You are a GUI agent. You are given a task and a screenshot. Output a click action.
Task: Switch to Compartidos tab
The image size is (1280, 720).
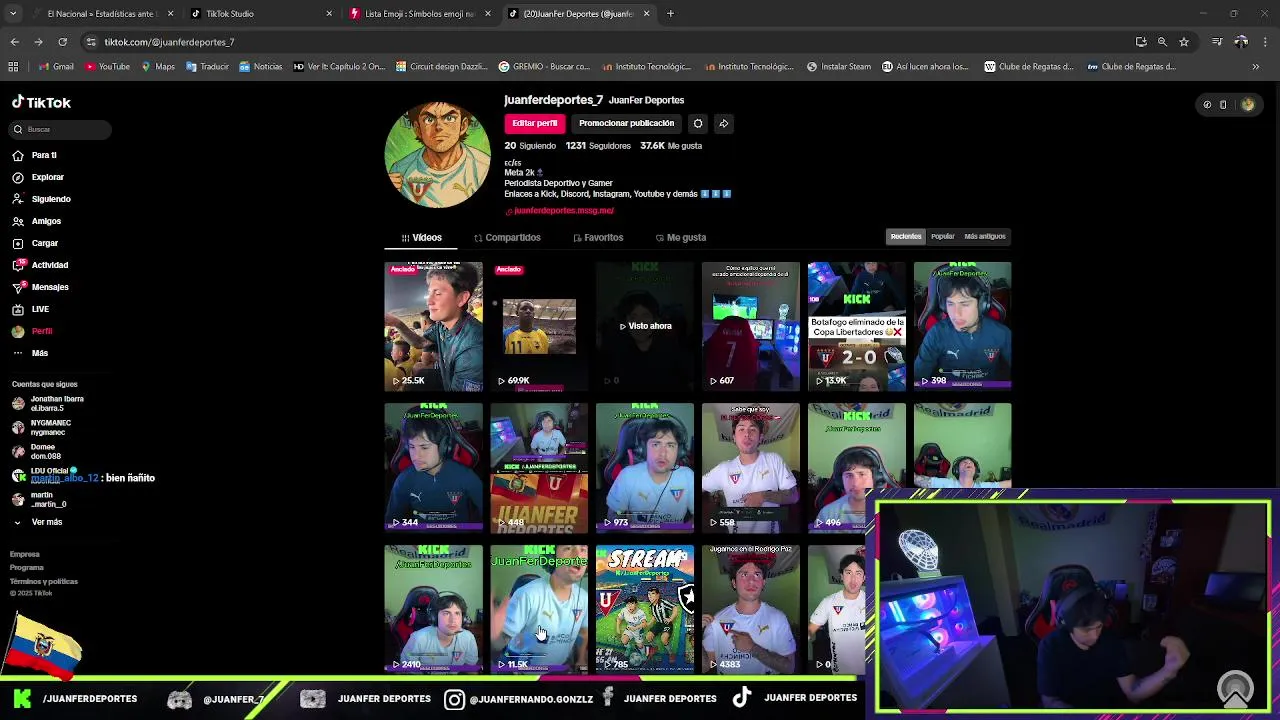point(507,238)
